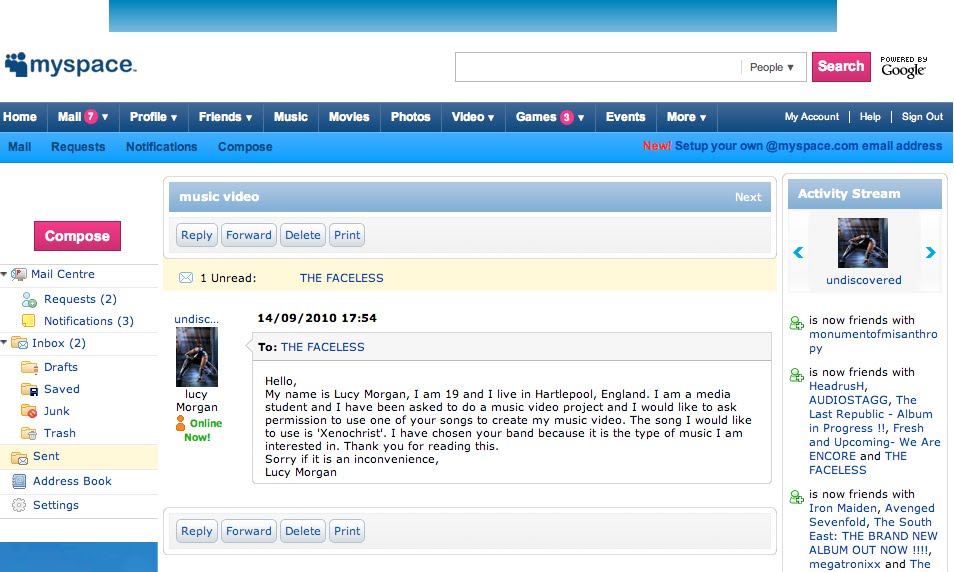
Task: Click the Powered by Google logo
Action: [x=904, y=67]
